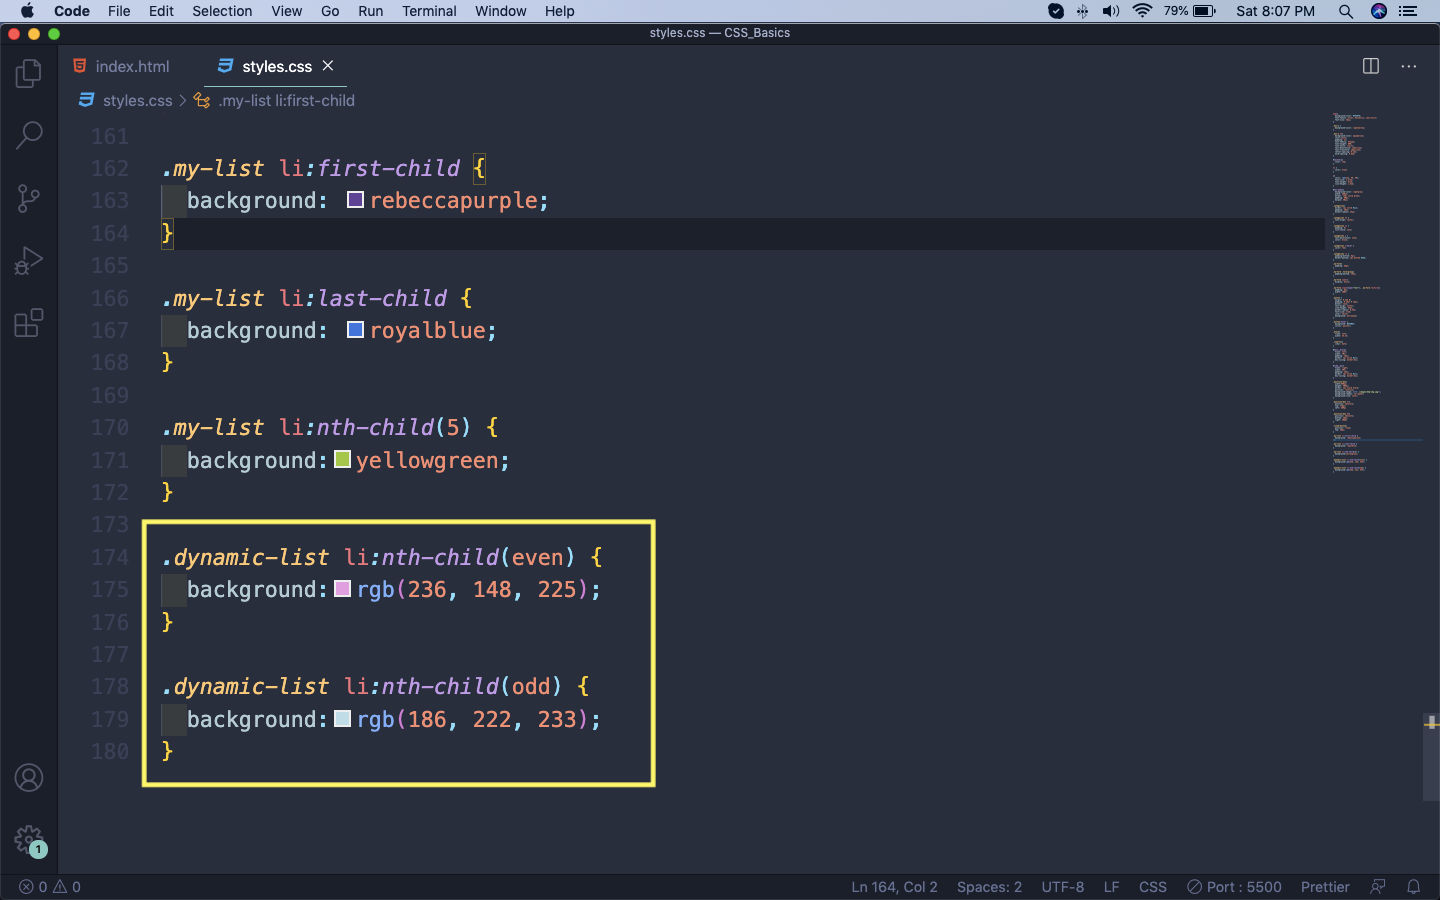Close the styles.css tab
1440x900 pixels.
pyautogui.click(x=328, y=66)
